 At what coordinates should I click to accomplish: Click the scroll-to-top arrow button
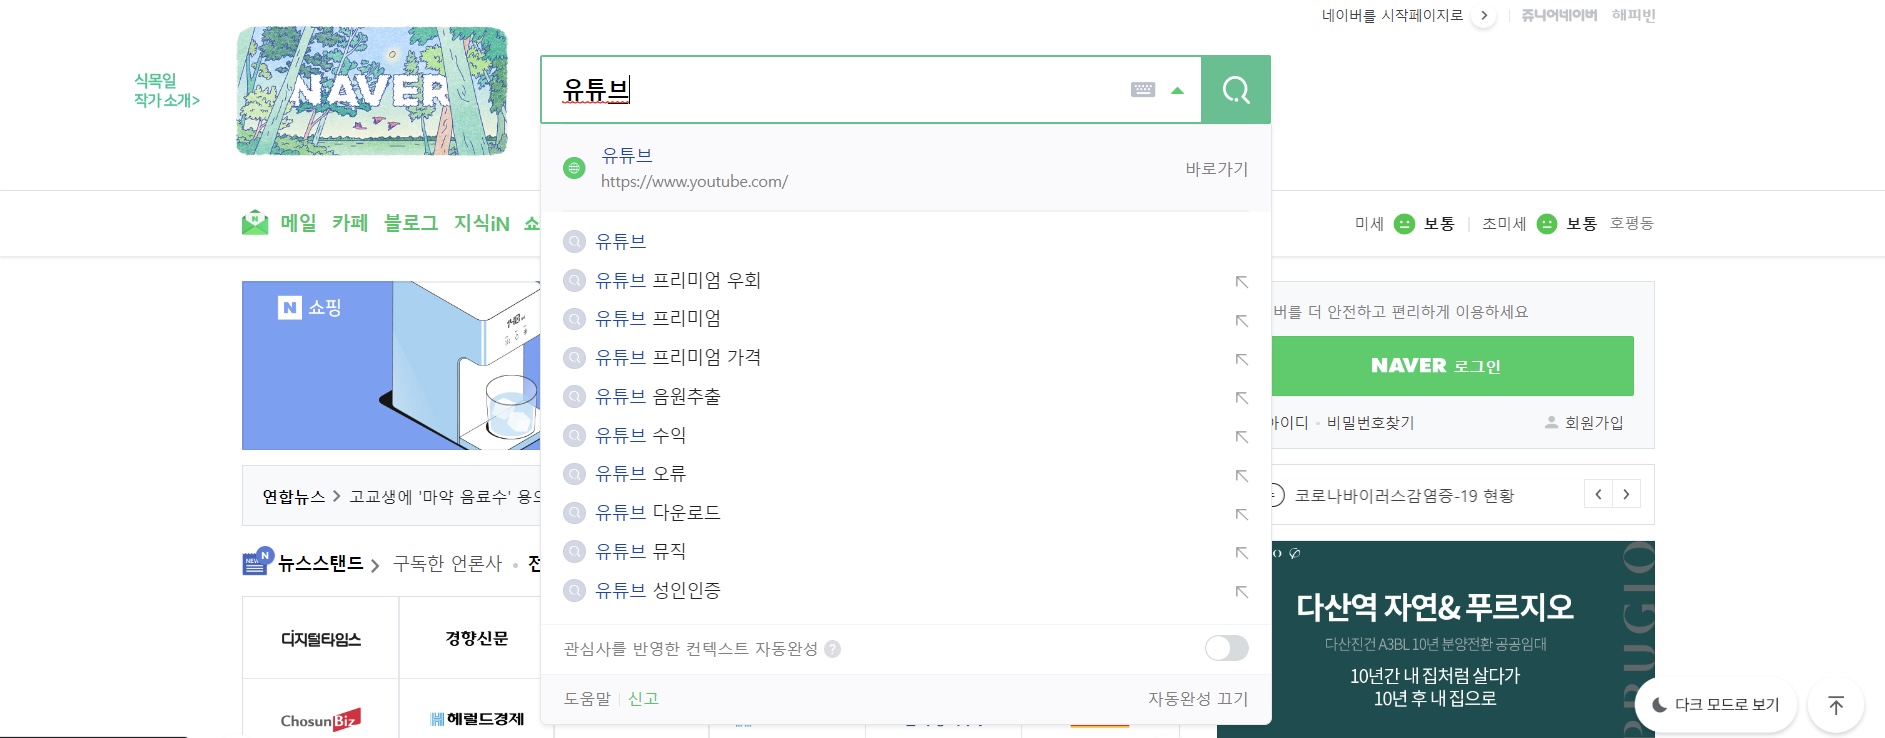1836,705
